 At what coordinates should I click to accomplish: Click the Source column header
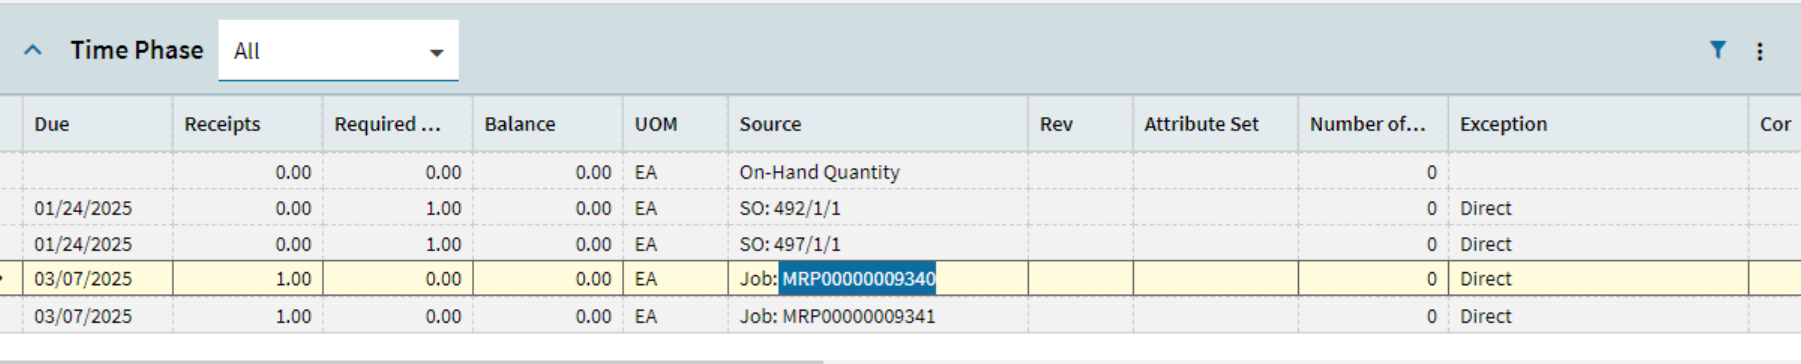point(877,124)
